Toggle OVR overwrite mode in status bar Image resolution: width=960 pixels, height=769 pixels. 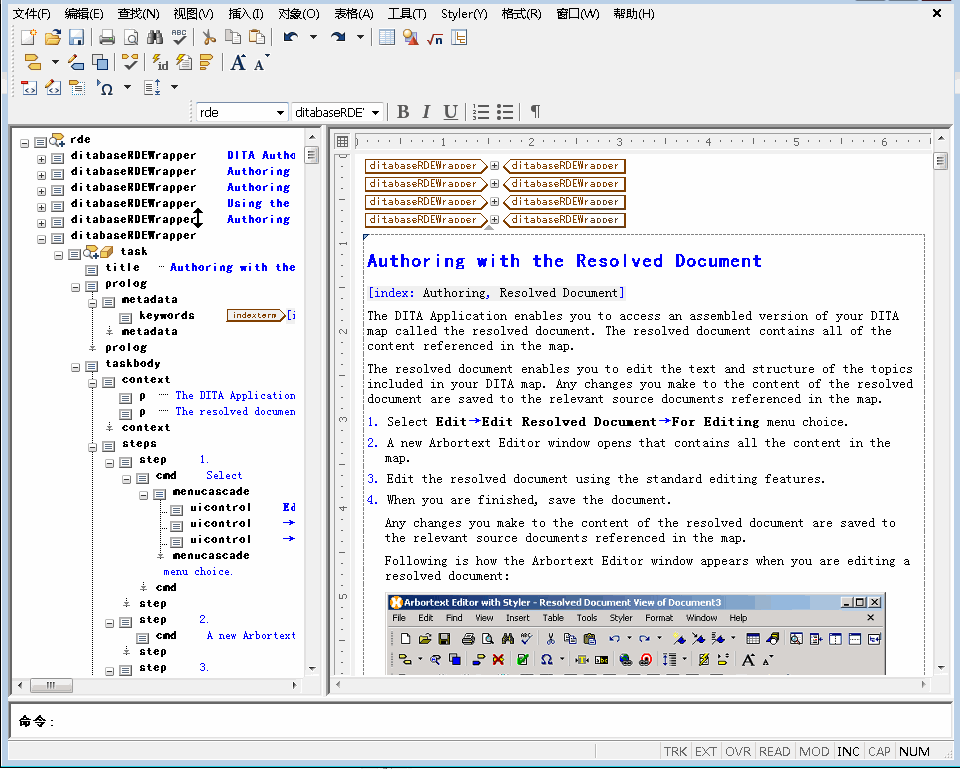(738, 751)
